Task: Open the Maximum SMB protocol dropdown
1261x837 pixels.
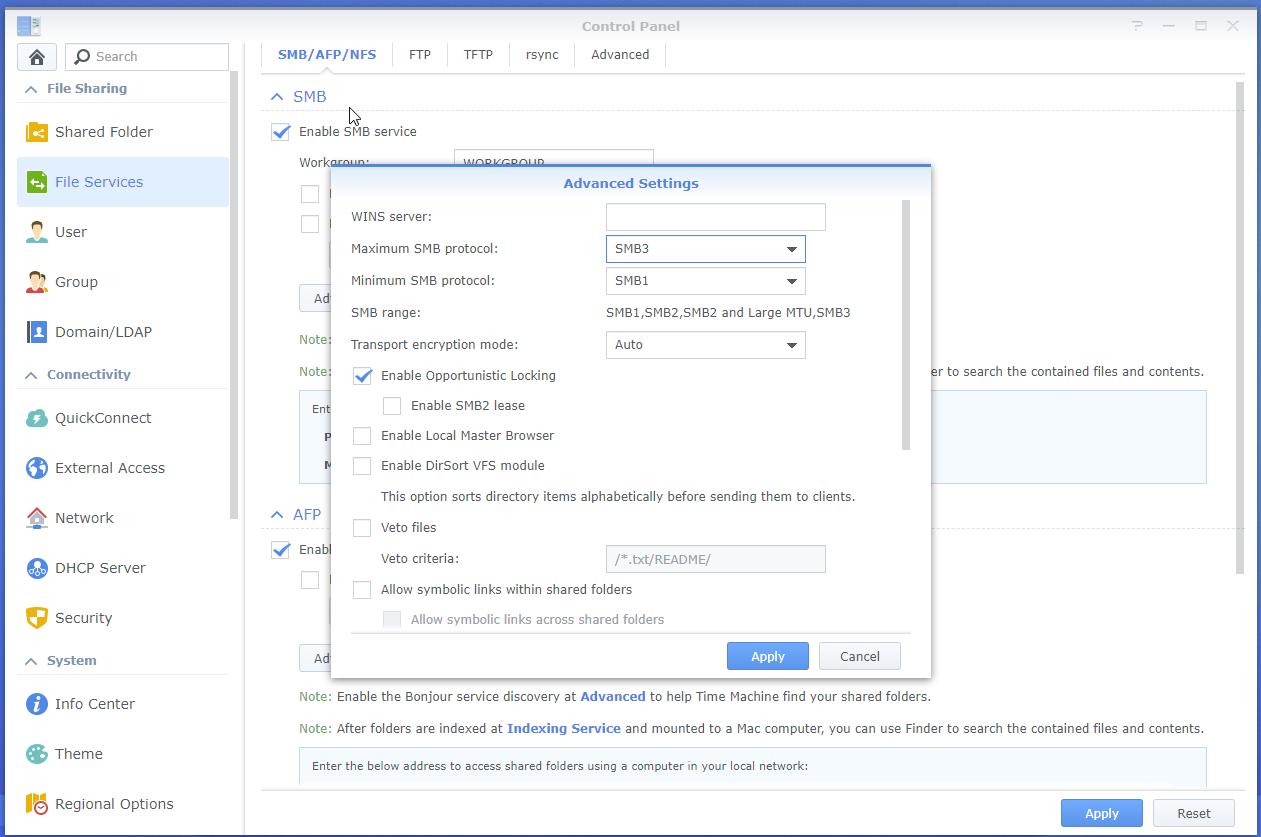Action: 706,249
